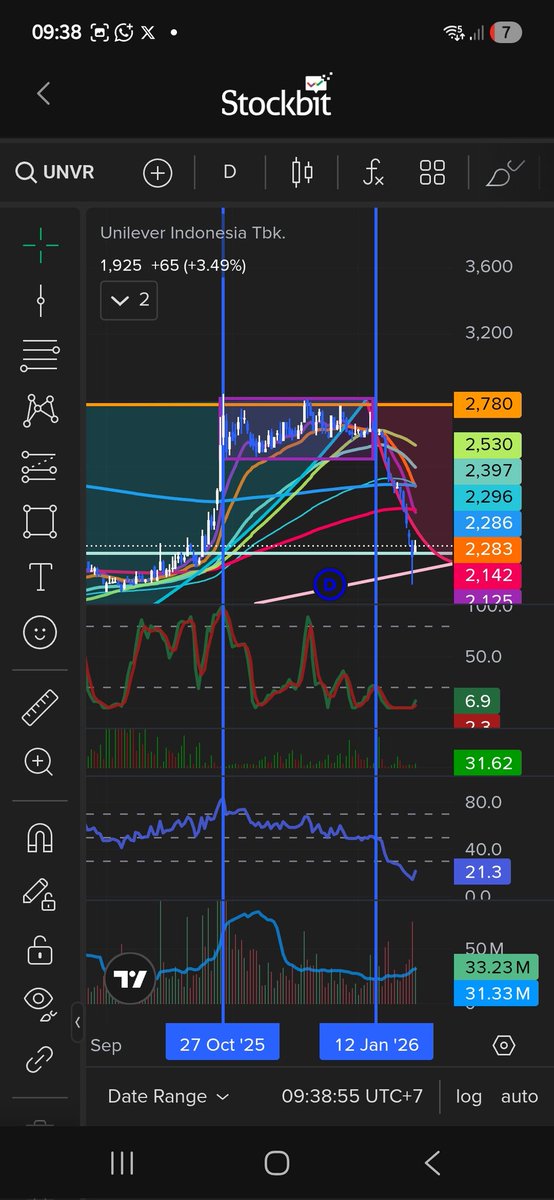Open the fx indicators menu
The image size is (554, 1200).
pyautogui.click(x=373, y=173)
